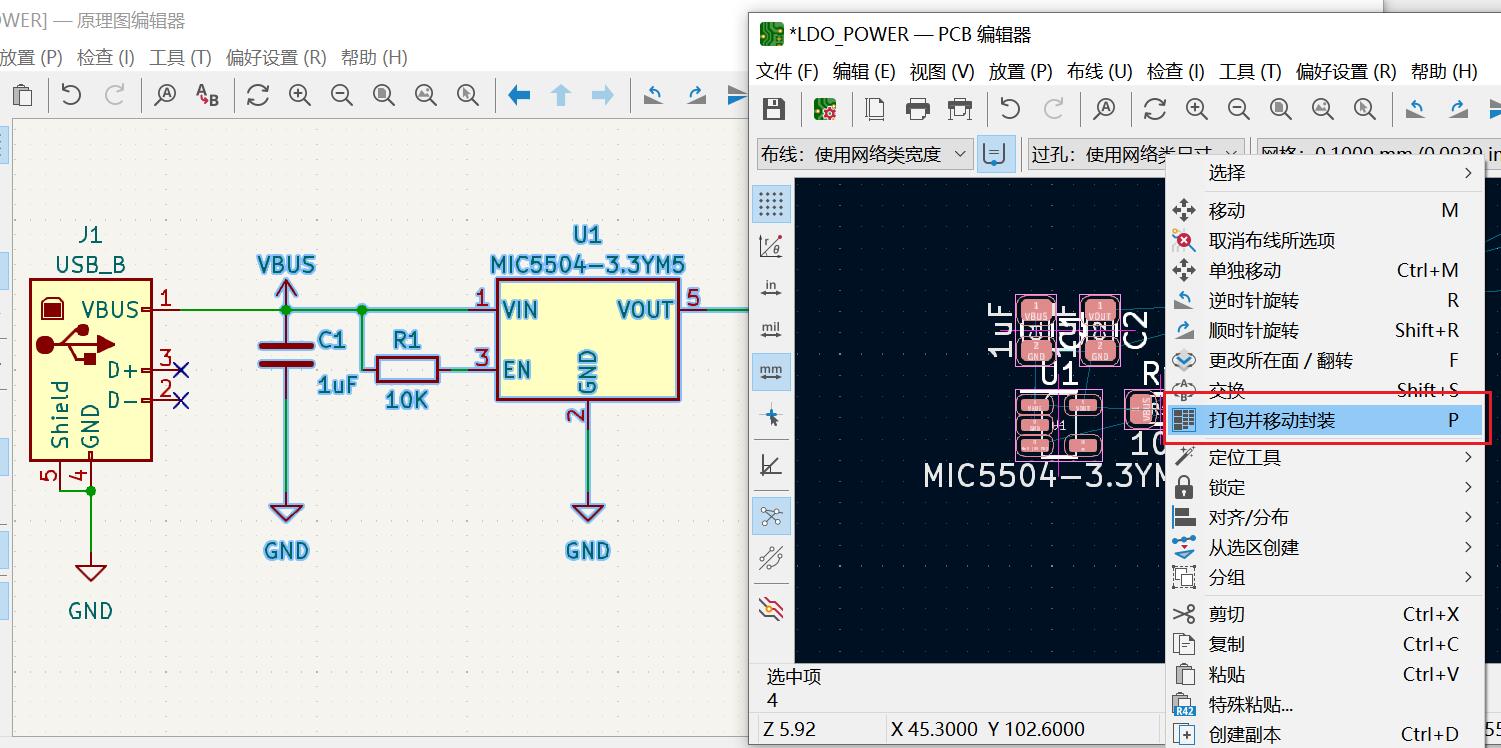Open the 布线 menu in the PCB editor
The image size is (1501, 748).
(1098, 70)
